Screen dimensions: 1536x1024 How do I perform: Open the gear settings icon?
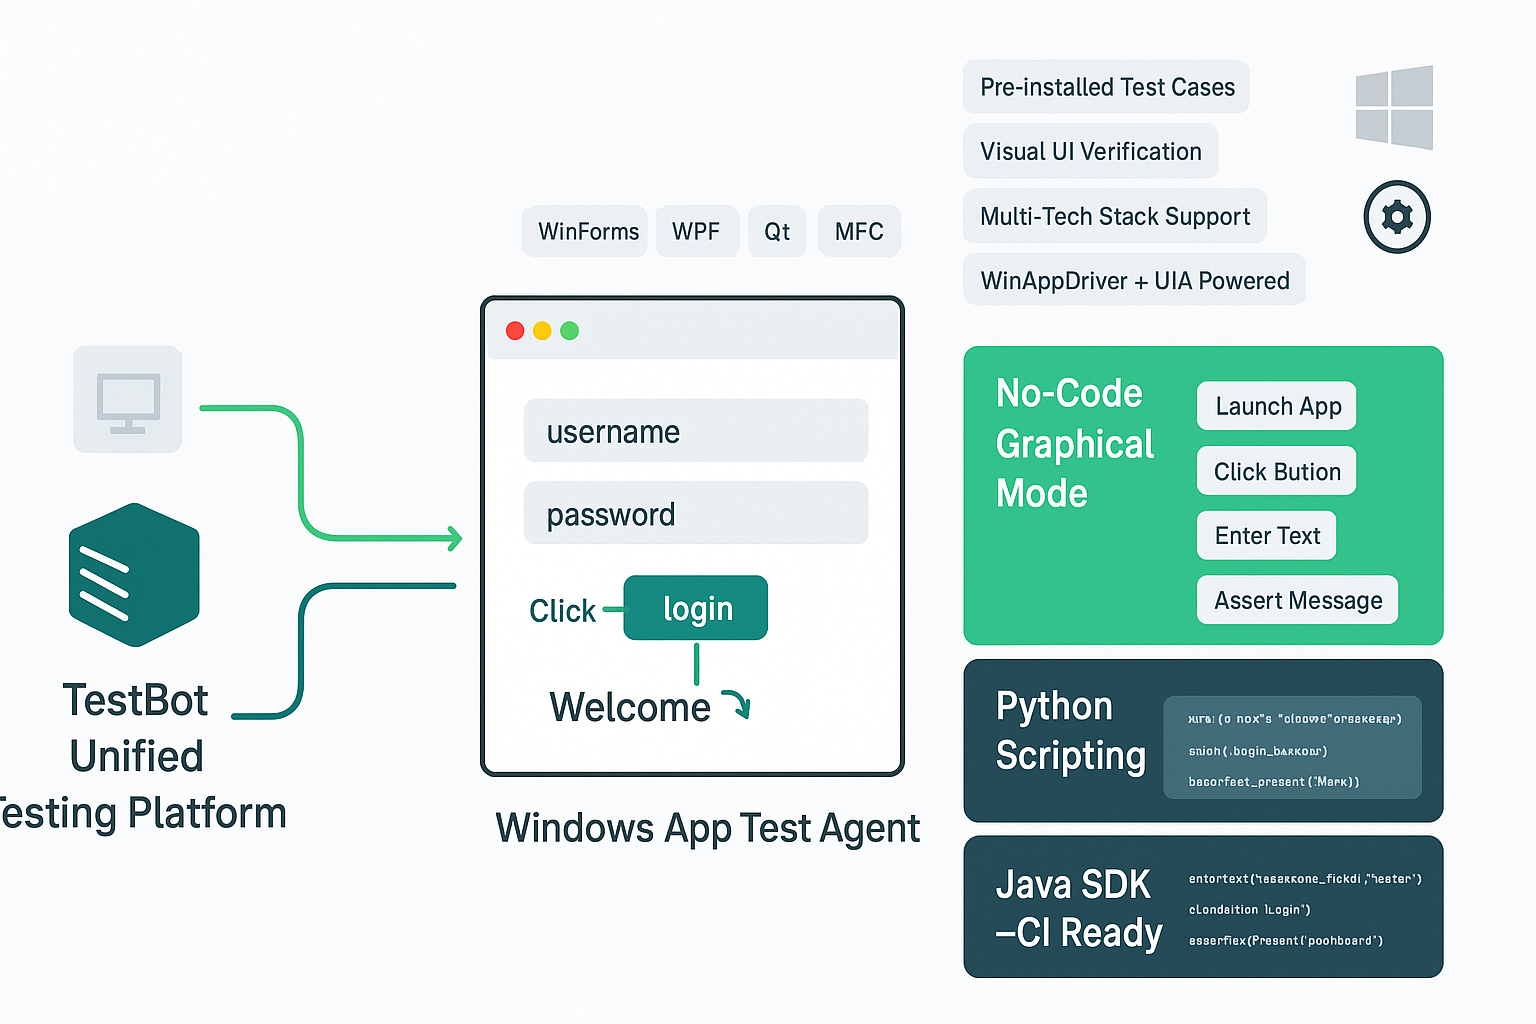pos(1397,217)
